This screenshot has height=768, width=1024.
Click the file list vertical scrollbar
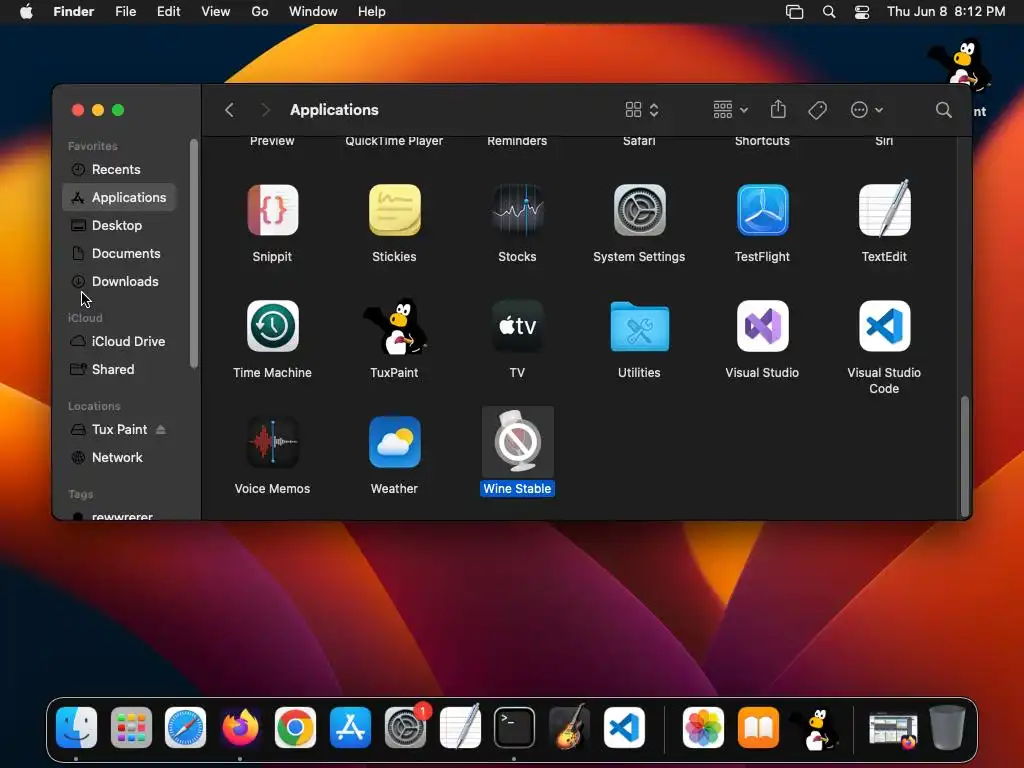(x=965, y=455)
